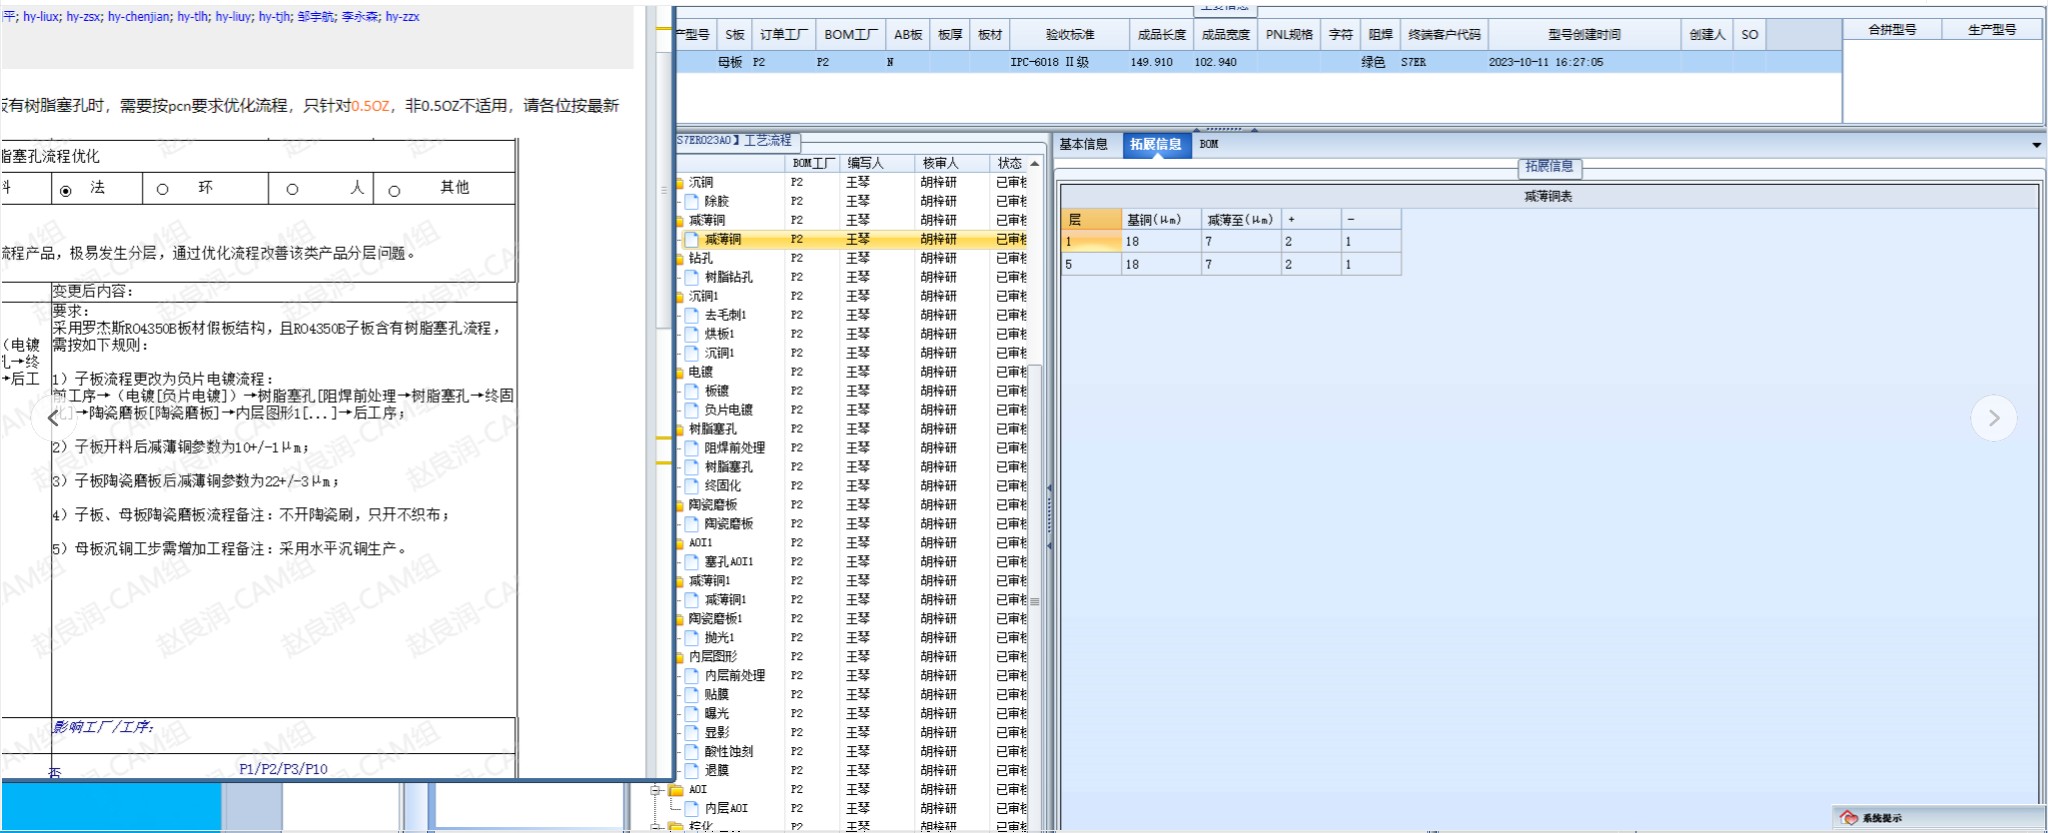This screenshot has width=2048, height=833.
Task: Click the 基铜 cell in layer 5 row
Action: tap(1160, 264)
